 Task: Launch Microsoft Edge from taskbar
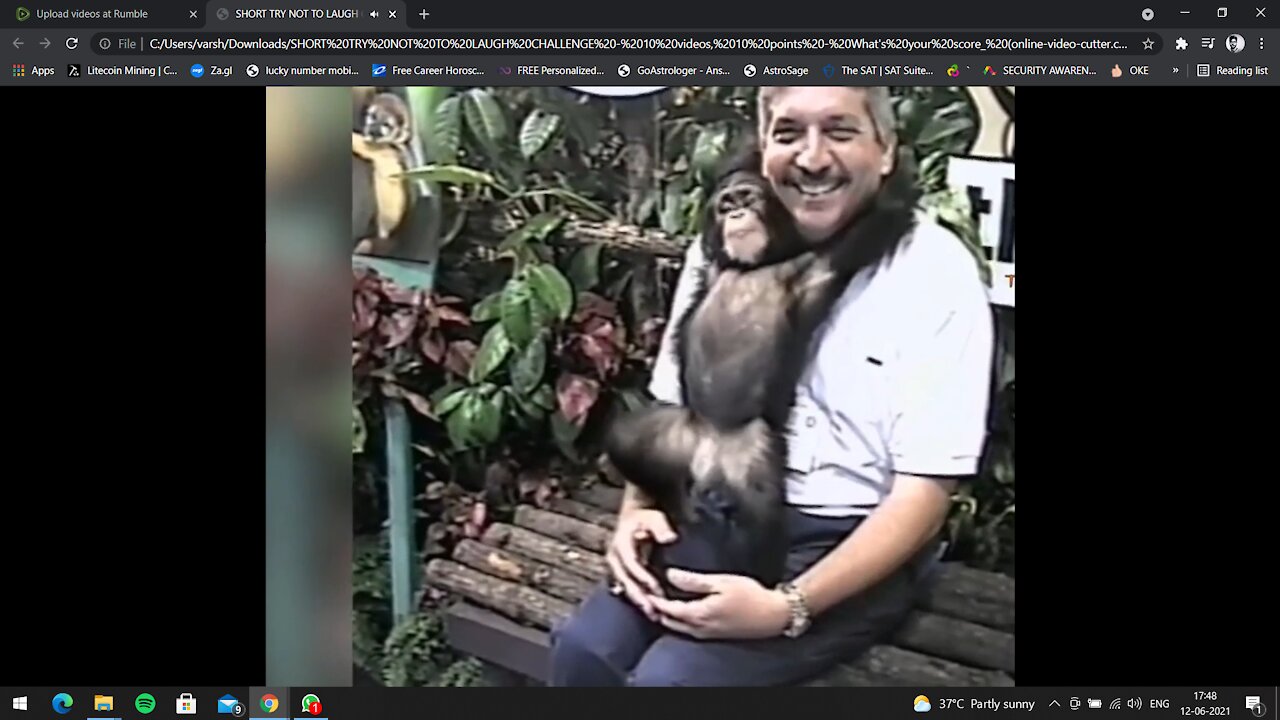(x=62, y=704)
